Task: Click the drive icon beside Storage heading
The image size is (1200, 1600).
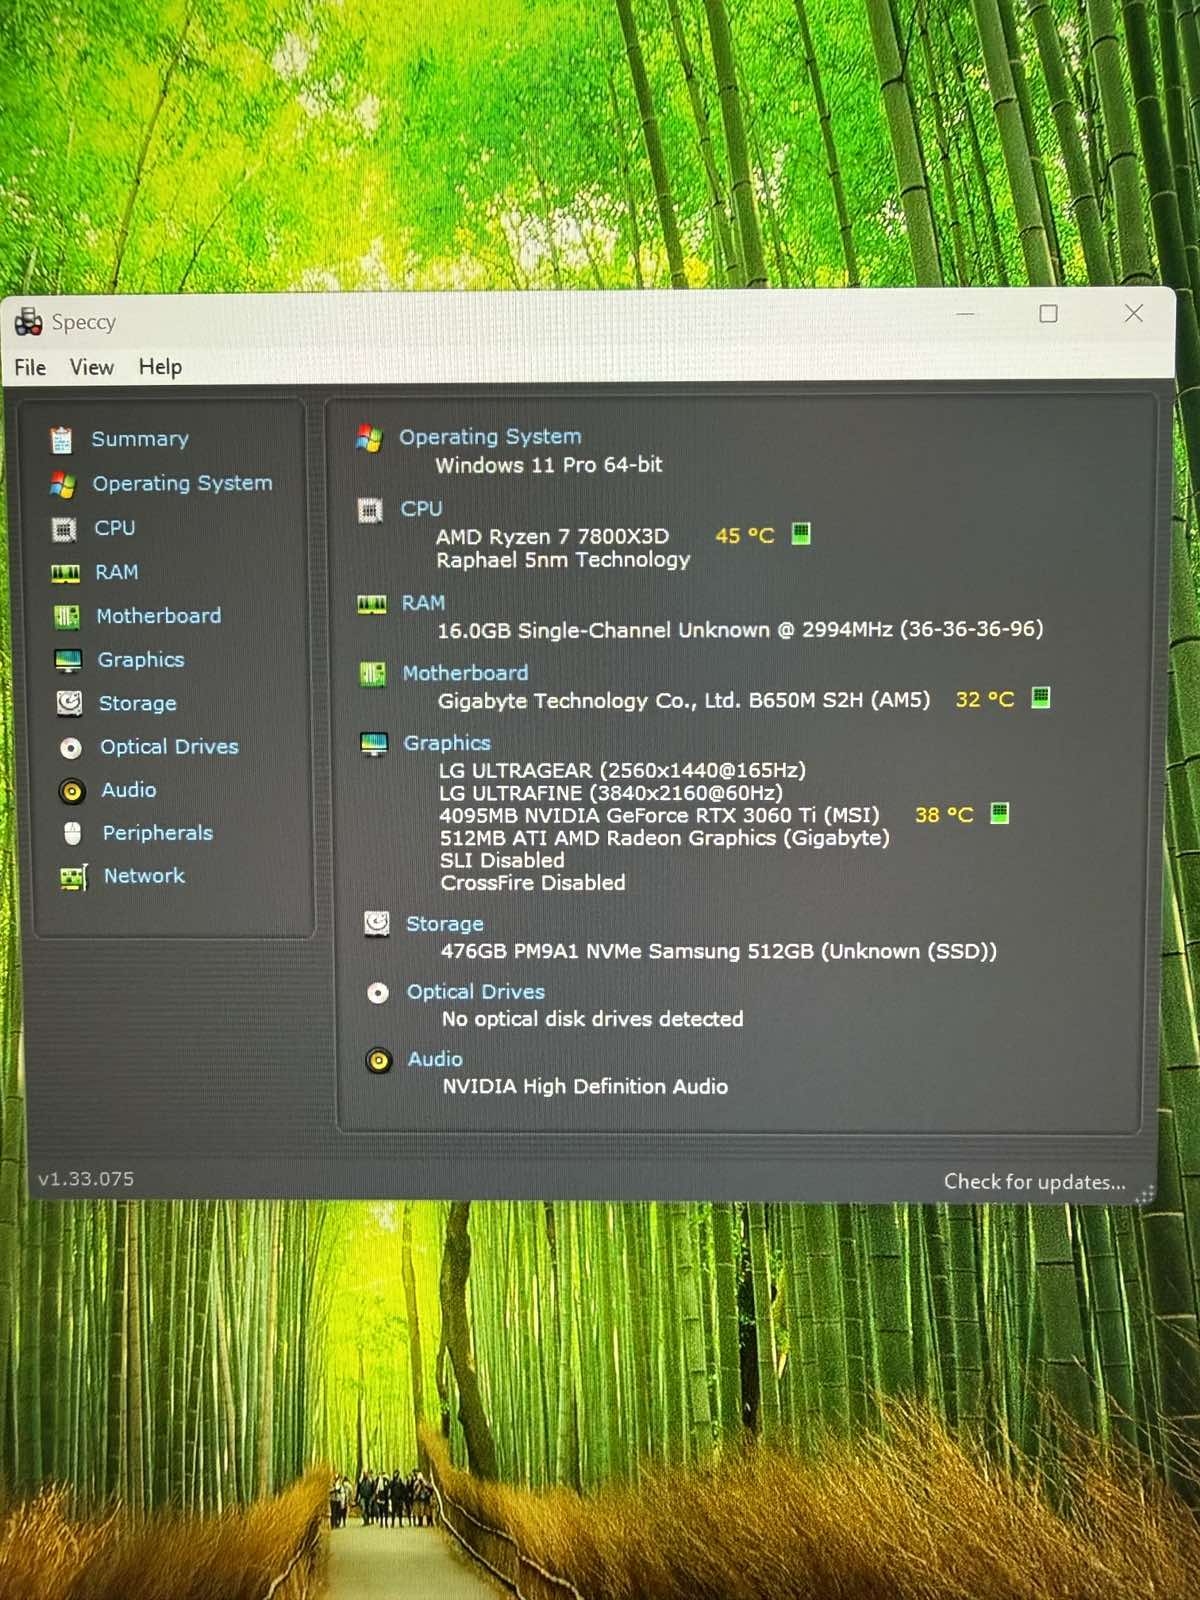Action: point(377,923)
